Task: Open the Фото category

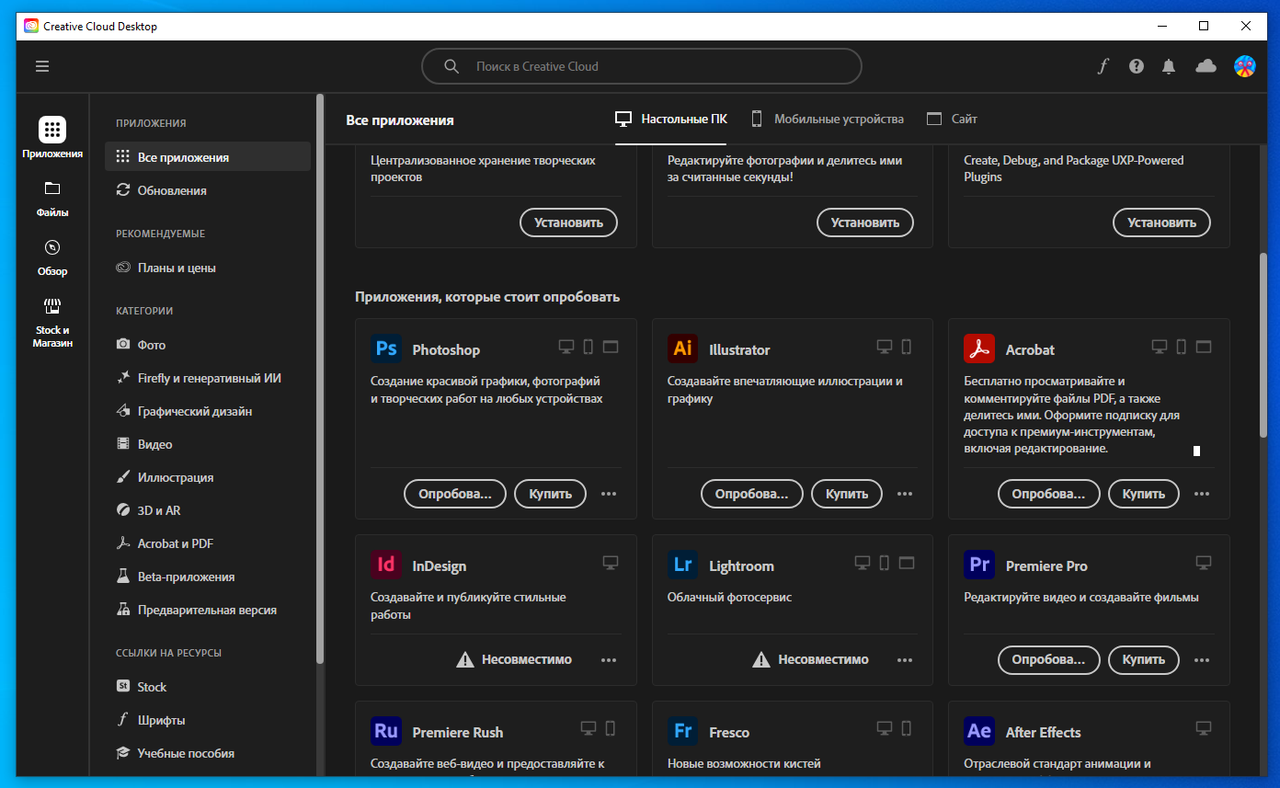Action: click(208, 344)
